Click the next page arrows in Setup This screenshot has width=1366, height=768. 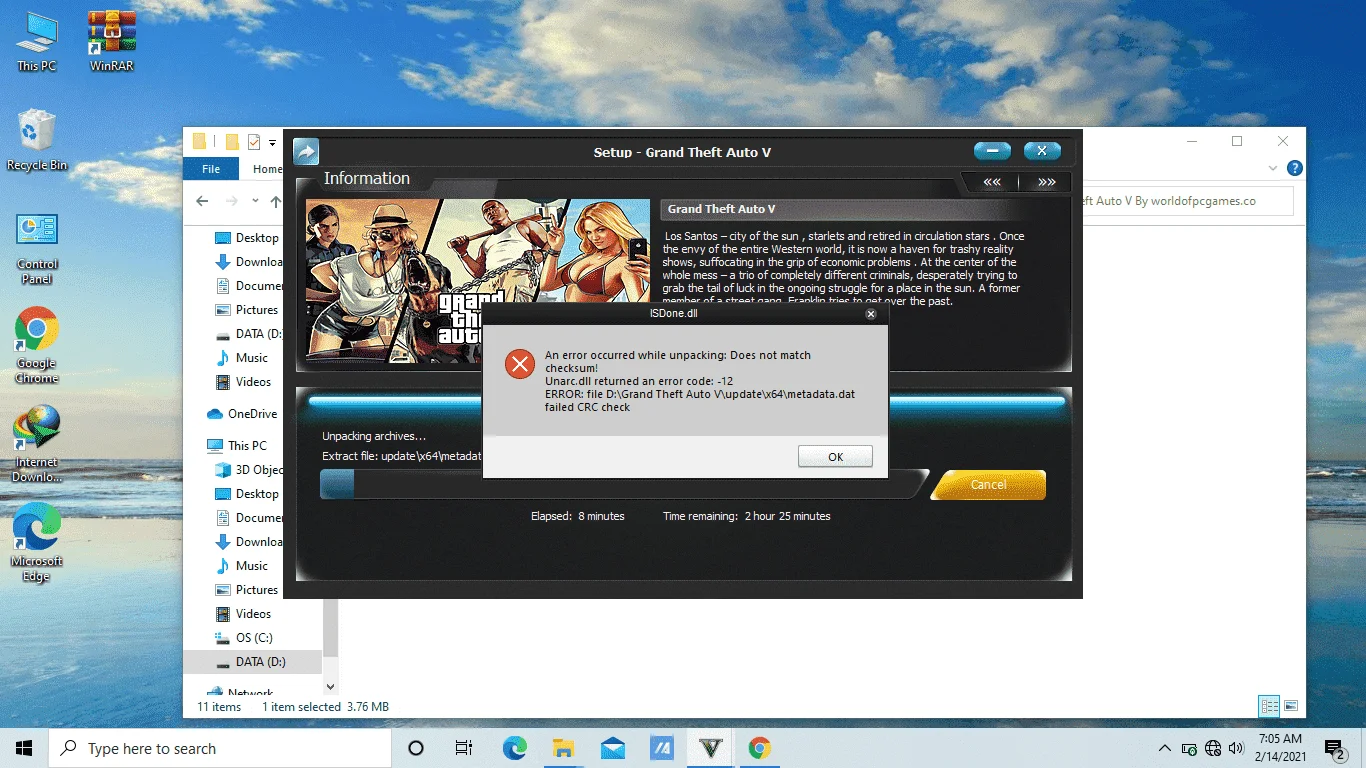click(x=1046, y=182)
